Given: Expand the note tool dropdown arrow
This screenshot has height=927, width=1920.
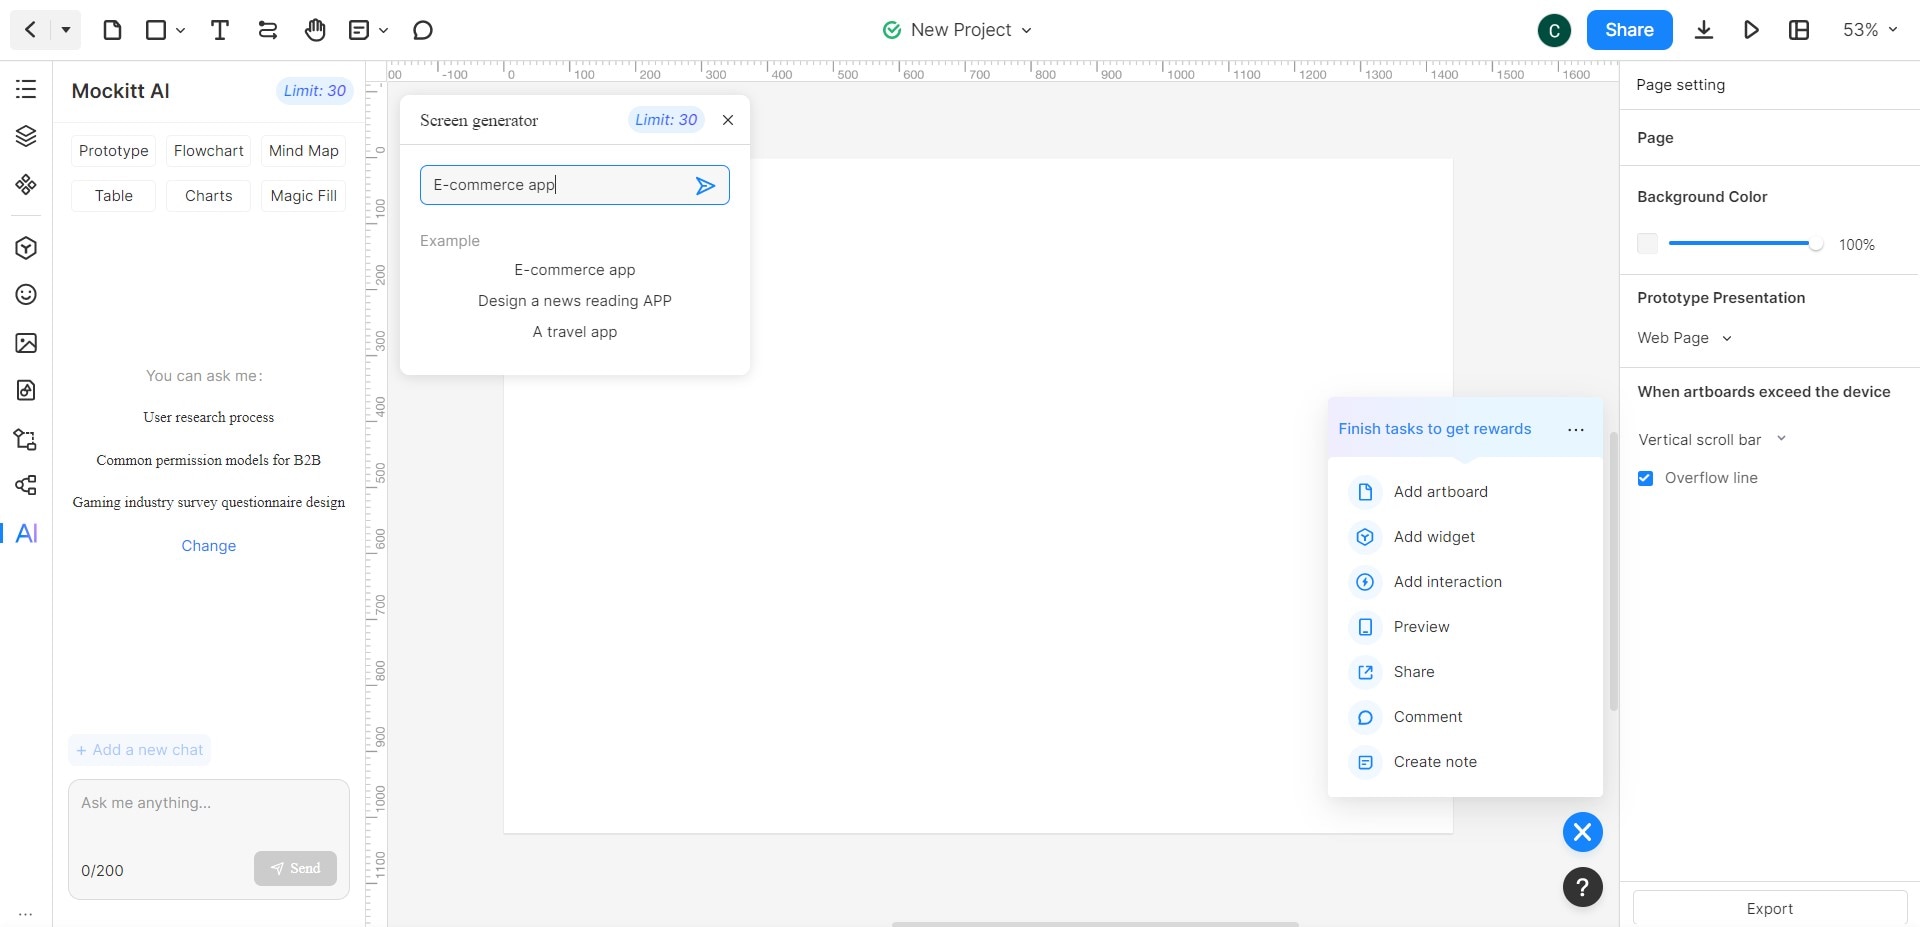Looking at the screenshot, I should tap(384, 30).
